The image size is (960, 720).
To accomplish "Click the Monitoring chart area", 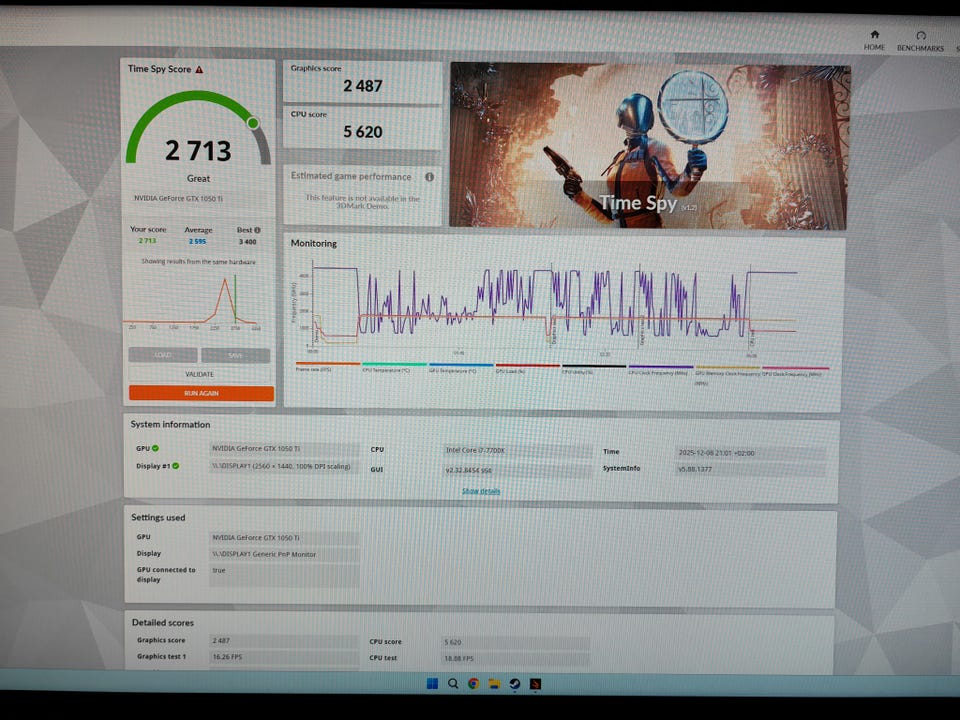I will (554, 308).
